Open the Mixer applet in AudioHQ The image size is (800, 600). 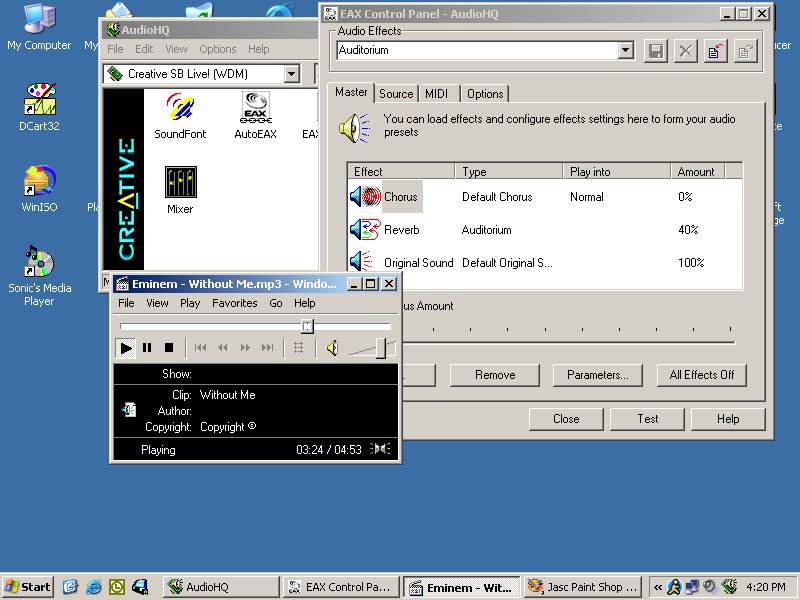click(x=180, y=183)
